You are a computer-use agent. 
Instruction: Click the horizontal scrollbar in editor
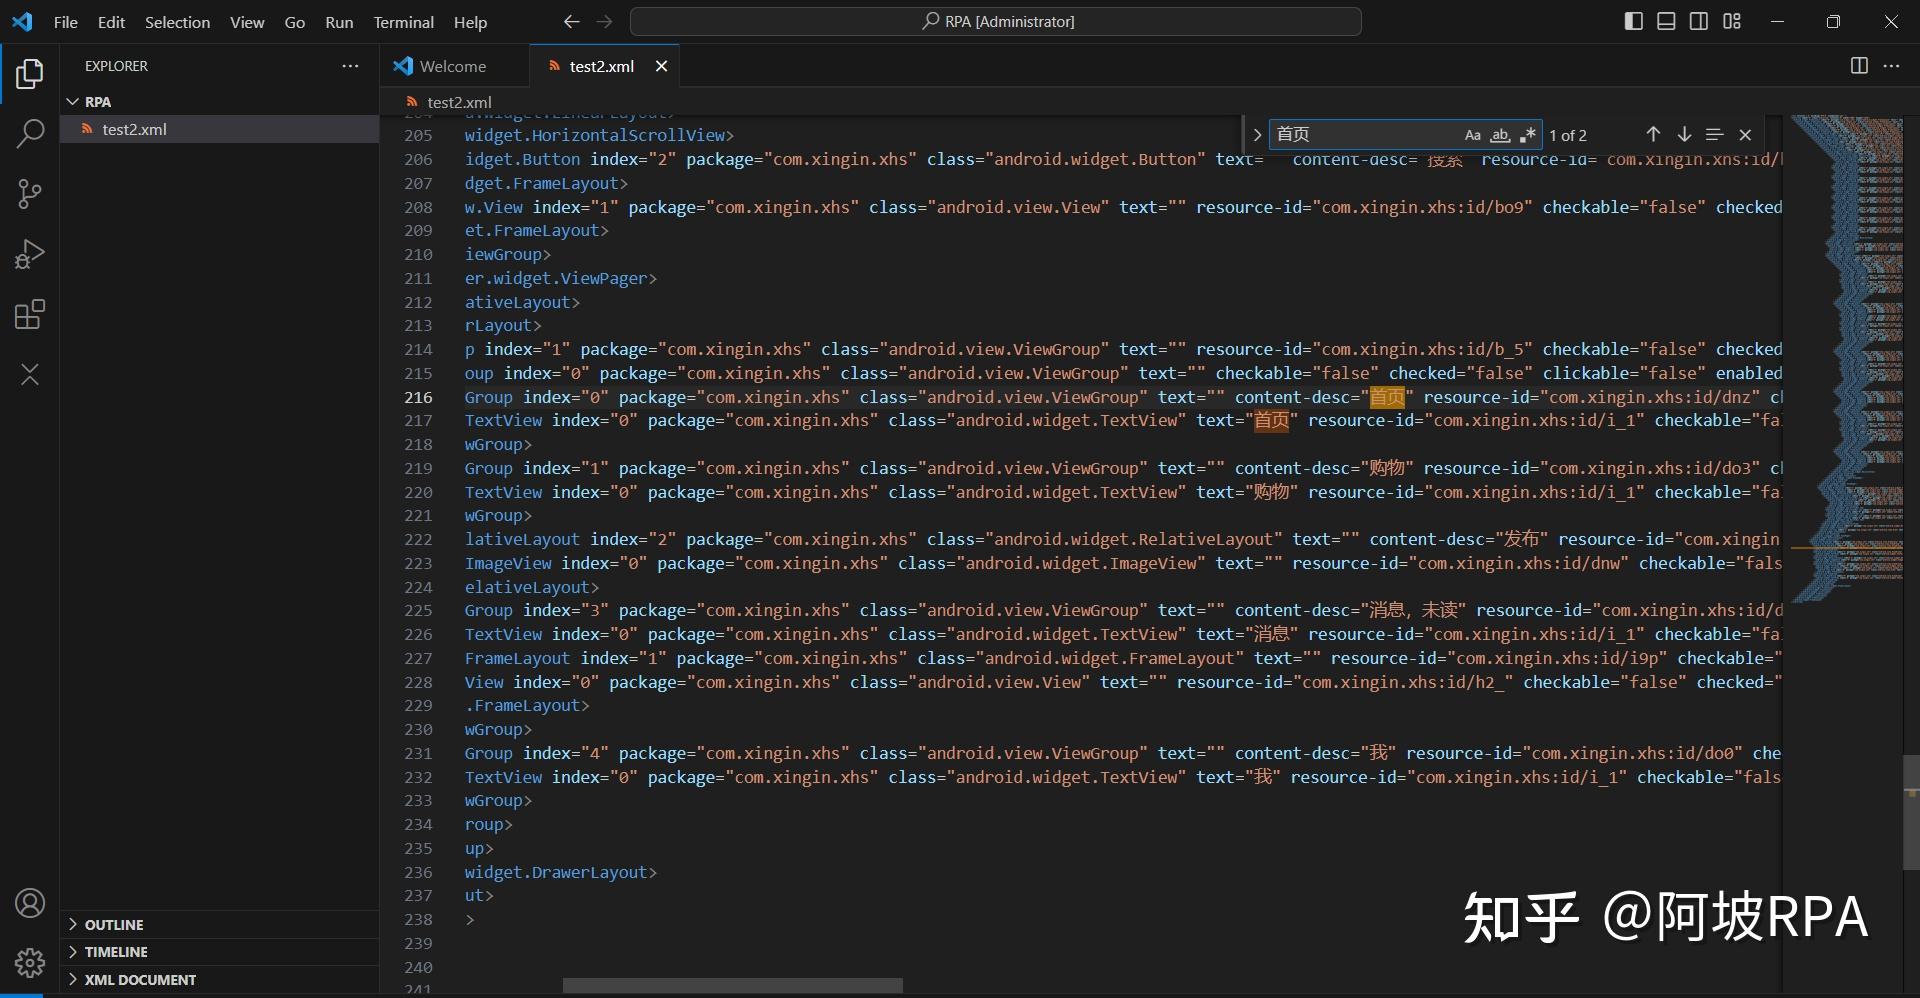732,986
